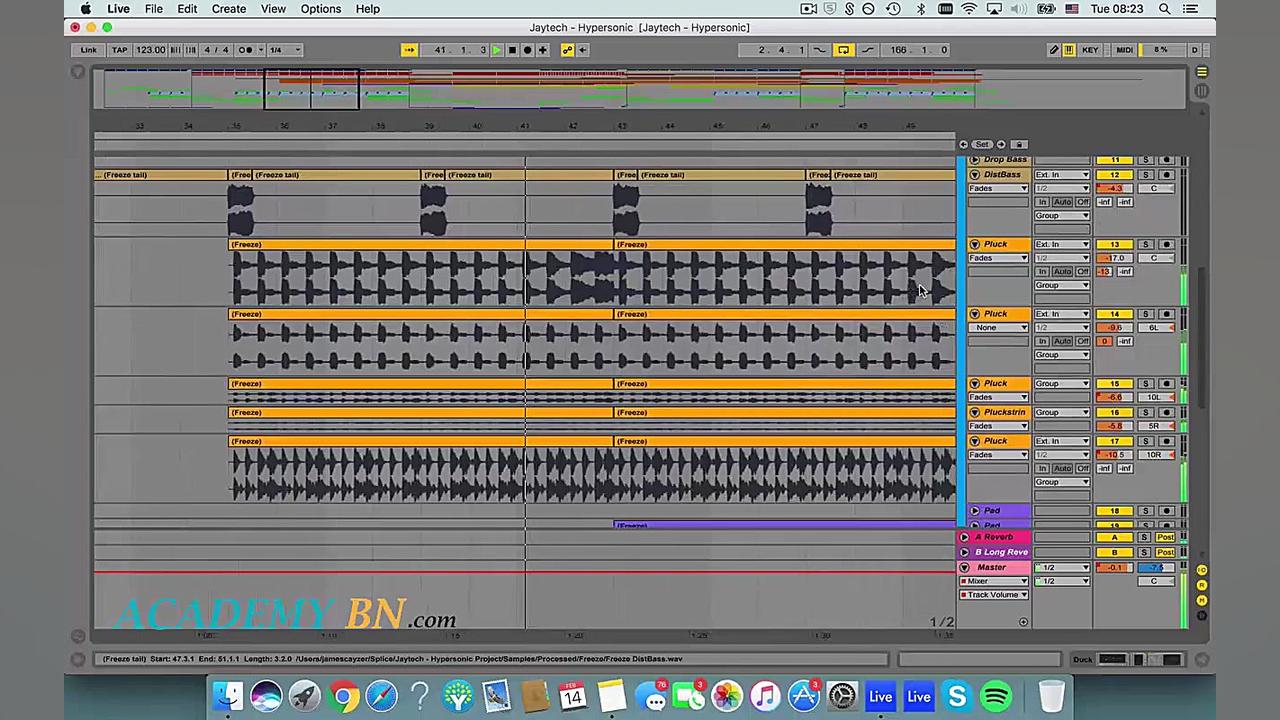Click track 17 pan control 10R

pyautogui.click(x=1154, y=455)
